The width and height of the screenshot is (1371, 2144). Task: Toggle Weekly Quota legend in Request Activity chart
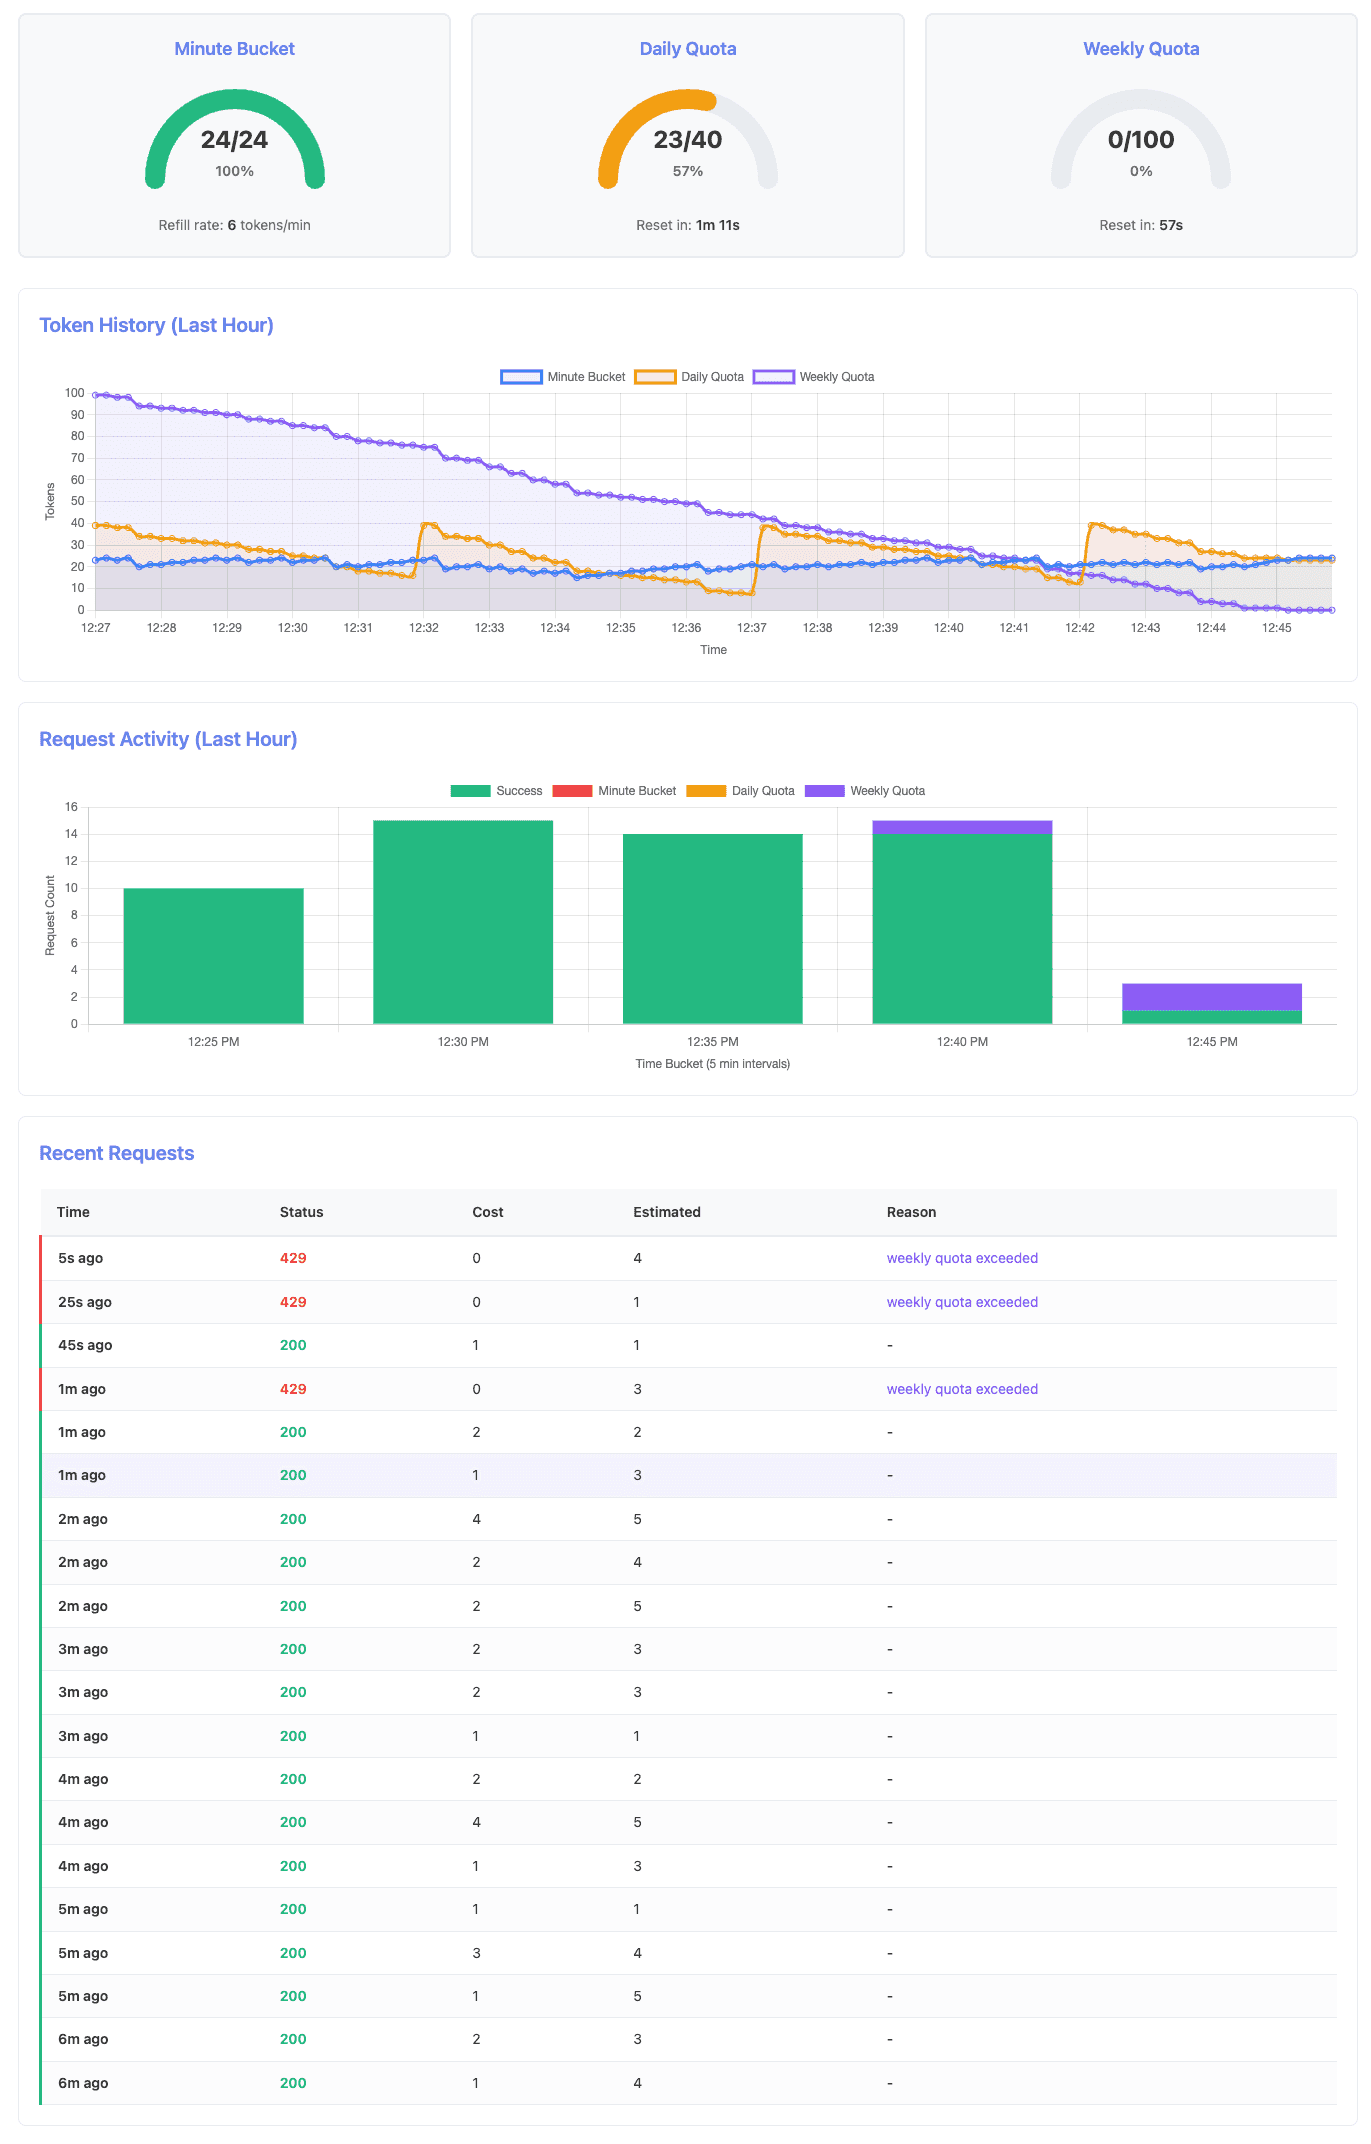(x=865, y=791)
